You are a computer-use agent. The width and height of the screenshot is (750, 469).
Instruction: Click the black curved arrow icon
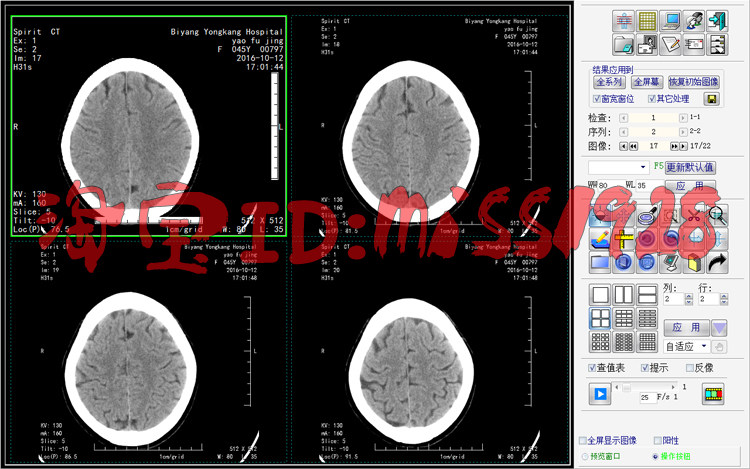click(x=717, y=262)
